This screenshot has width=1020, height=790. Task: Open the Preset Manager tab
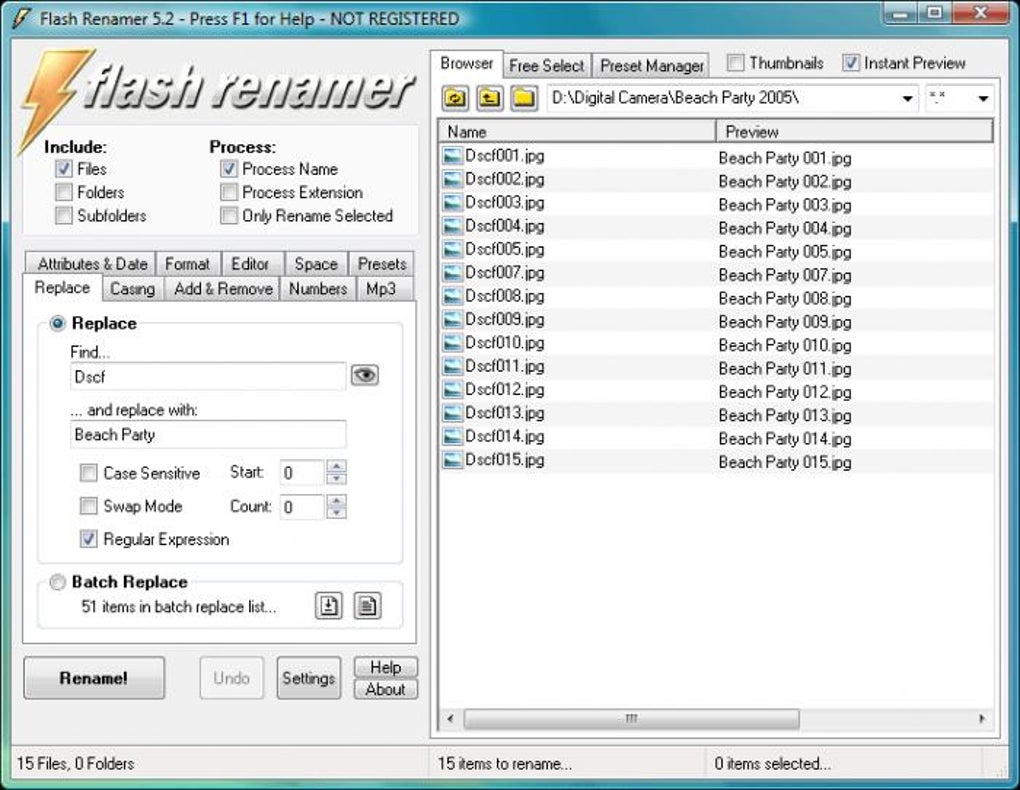[x=651, y=66]
